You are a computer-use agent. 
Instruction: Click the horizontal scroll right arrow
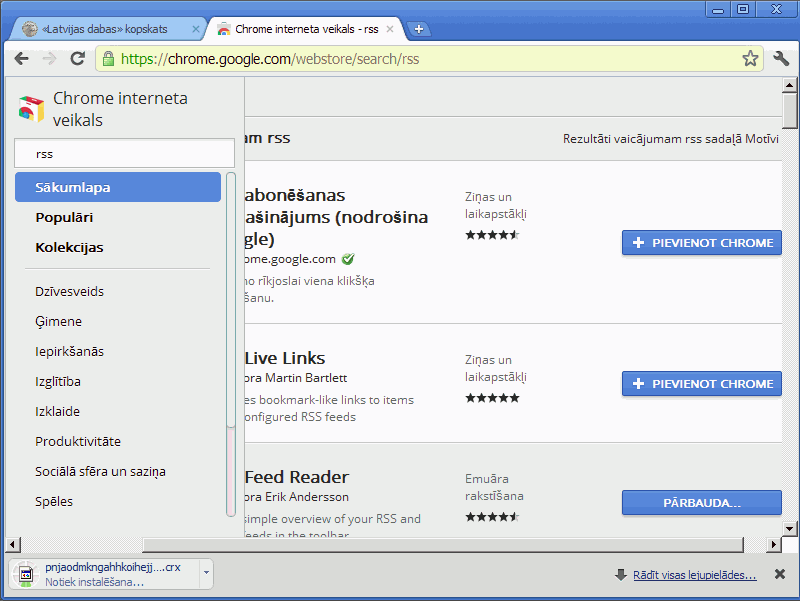click(774, 544)
